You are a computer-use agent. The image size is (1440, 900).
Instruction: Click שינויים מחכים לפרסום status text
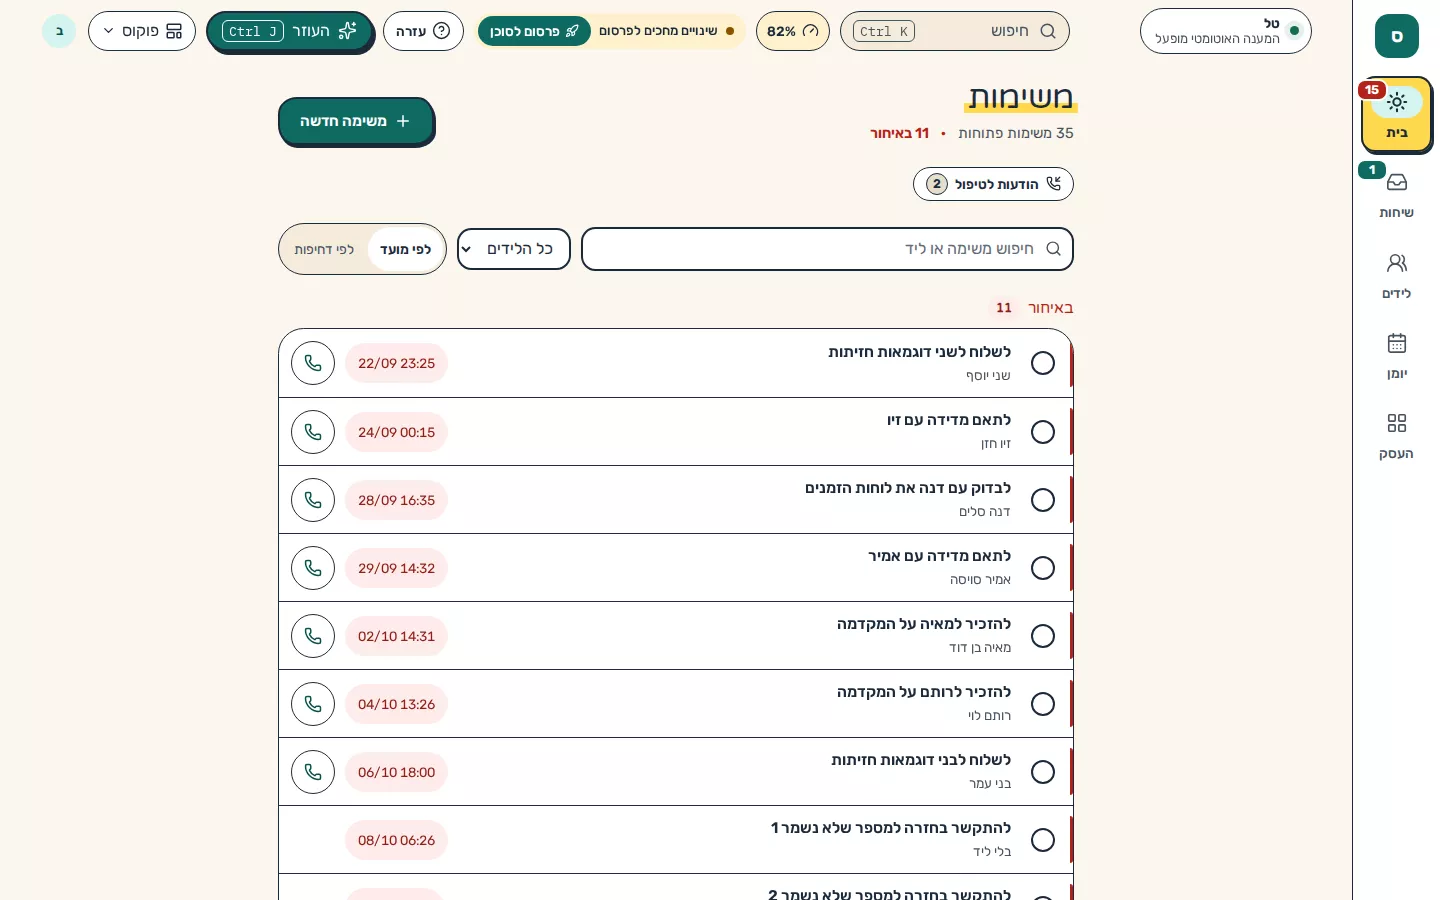(658, 31)
